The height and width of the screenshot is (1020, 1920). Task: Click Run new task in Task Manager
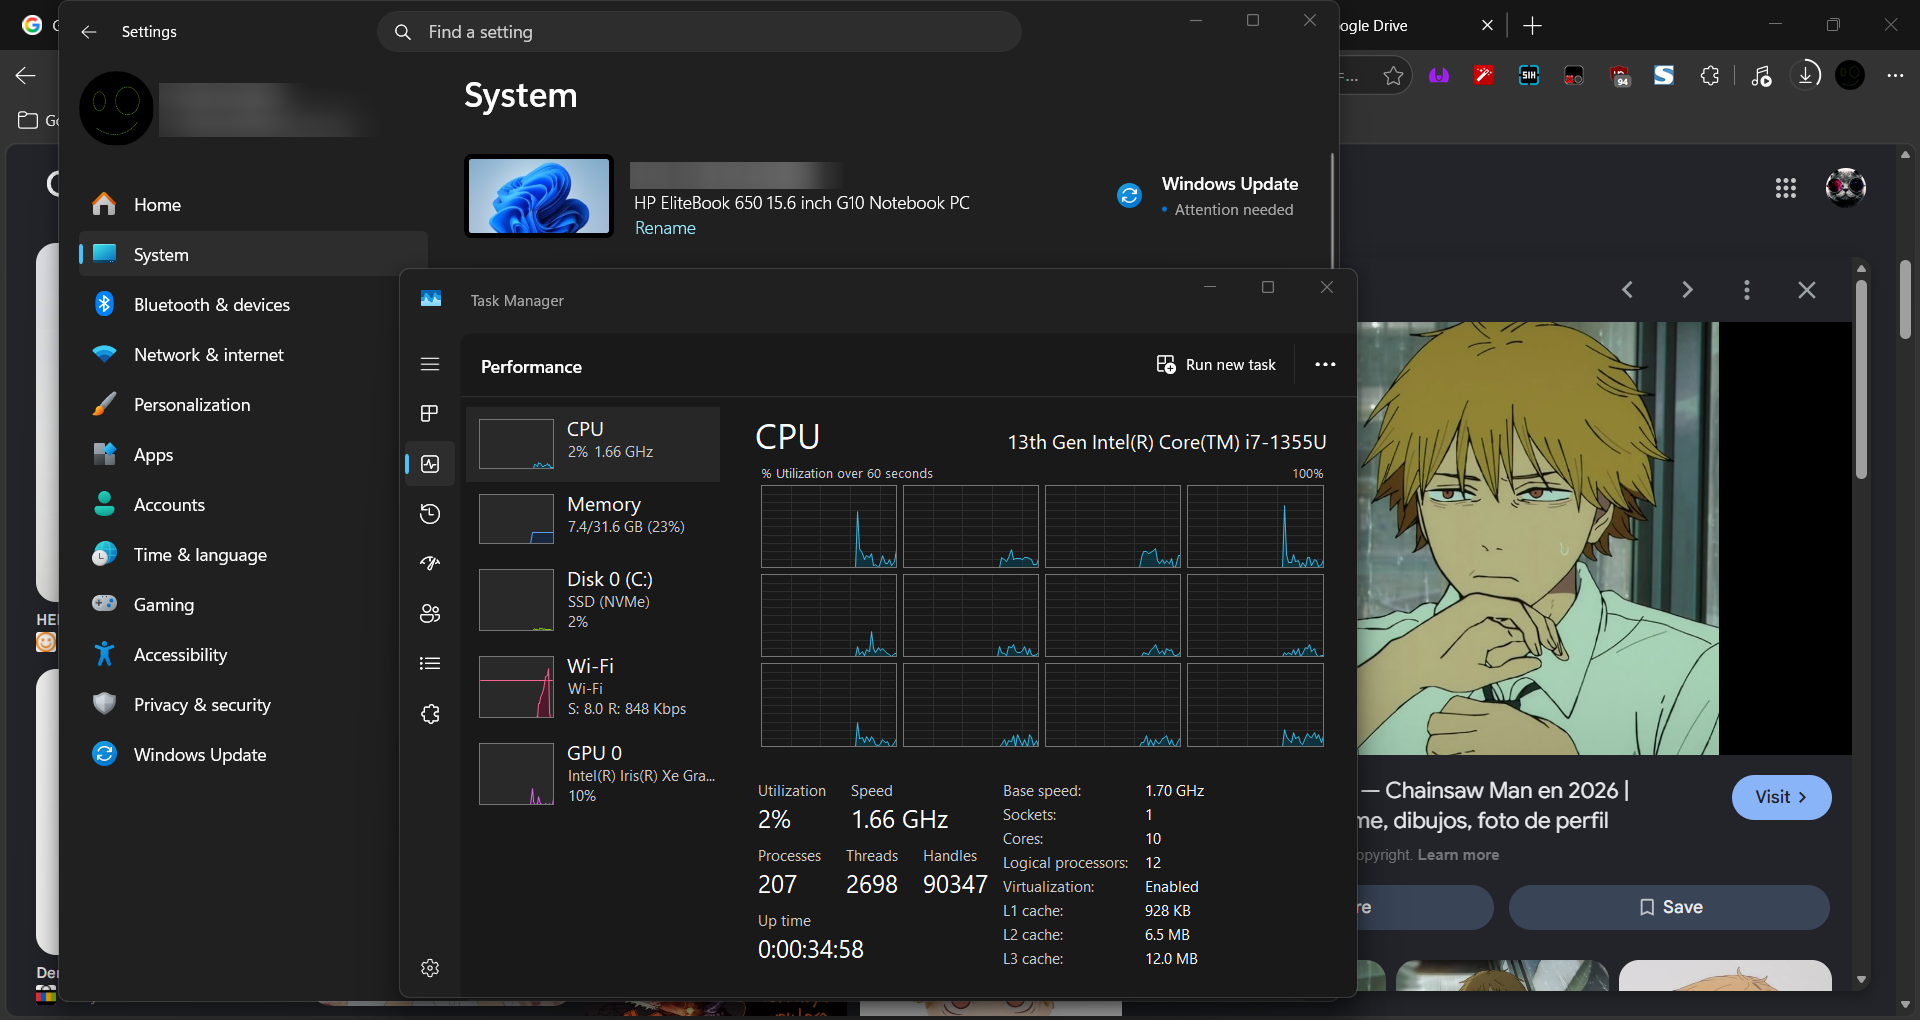pos(1216,365)
